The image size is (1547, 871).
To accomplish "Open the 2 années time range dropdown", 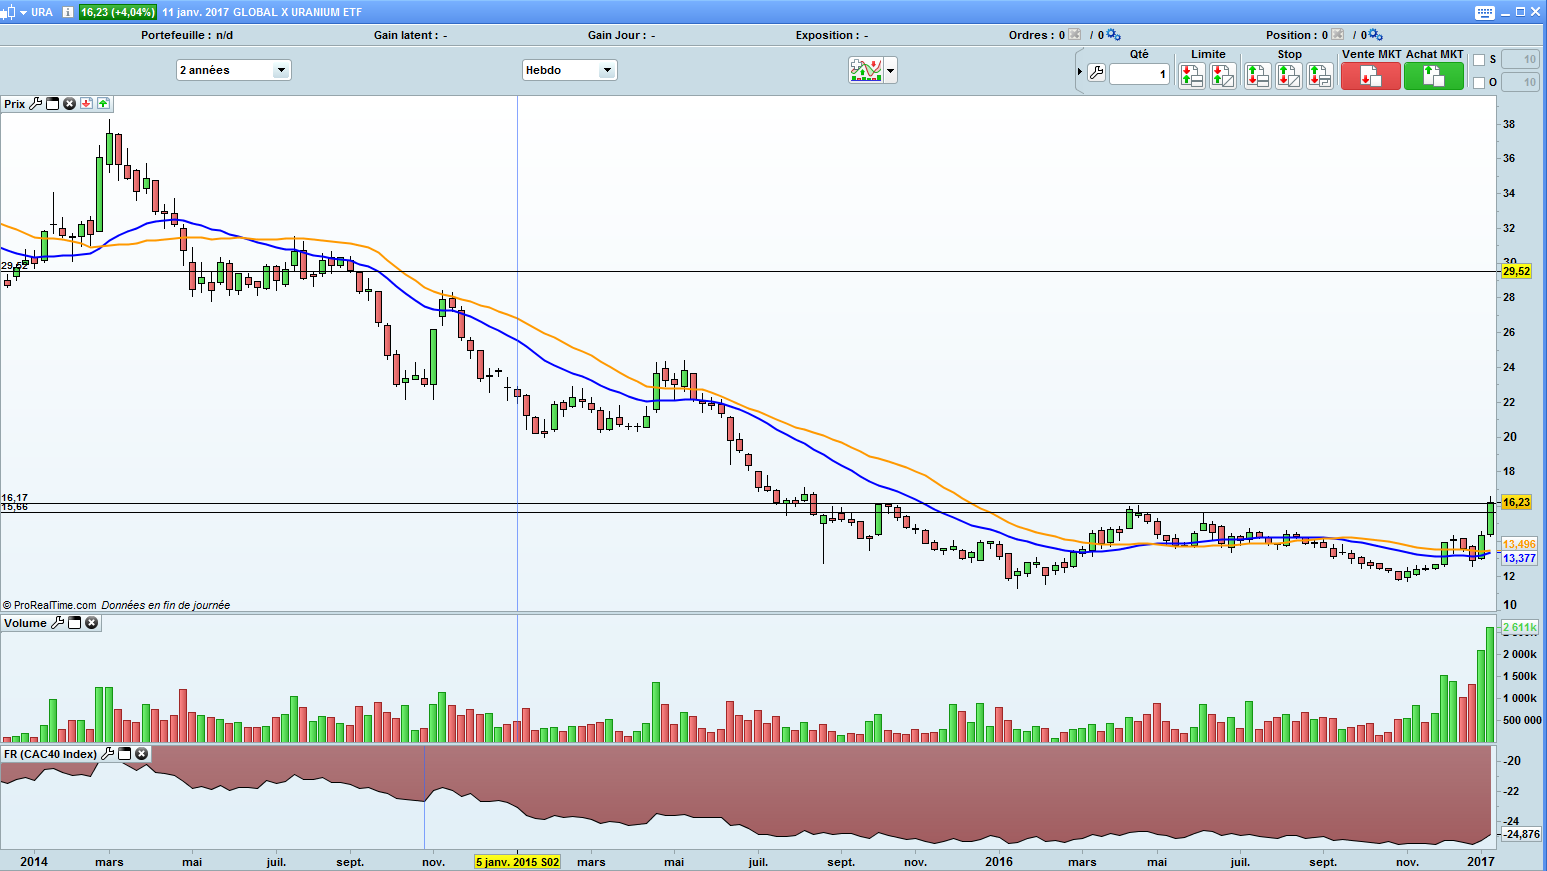I will (233, 70).
